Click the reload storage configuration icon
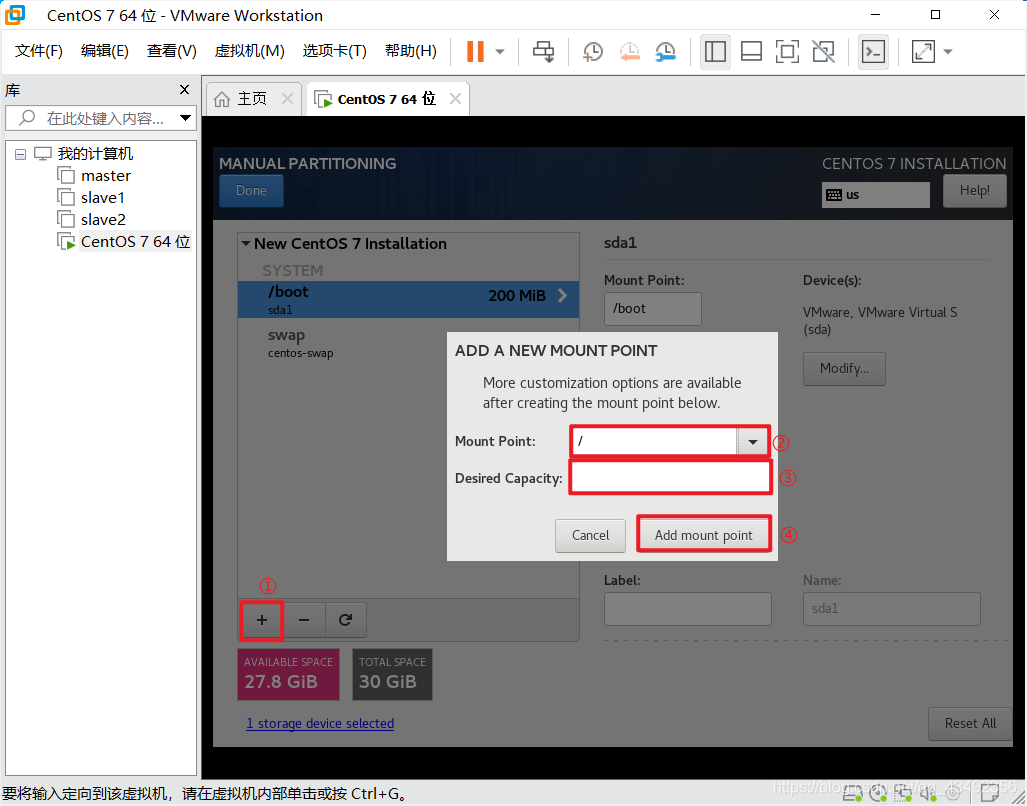Viewport: 1027px width, 806px height. coord(345,620)
